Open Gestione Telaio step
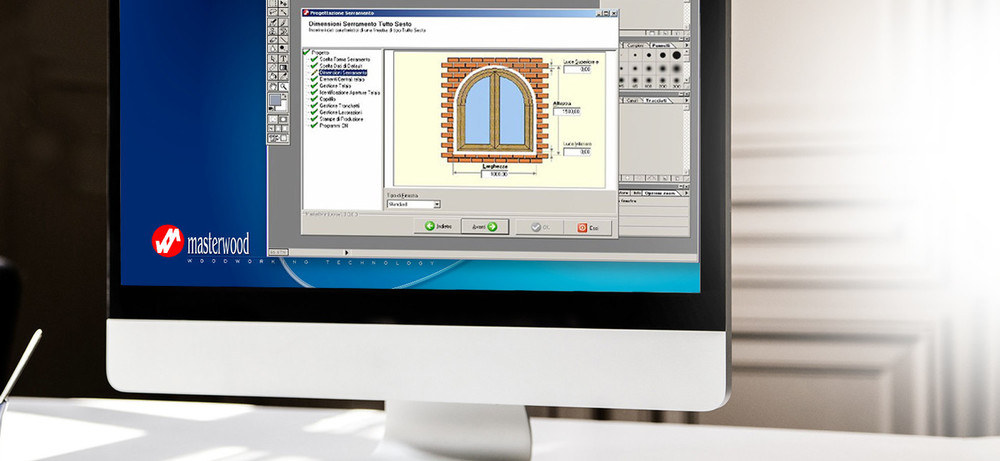 [335, 85]
